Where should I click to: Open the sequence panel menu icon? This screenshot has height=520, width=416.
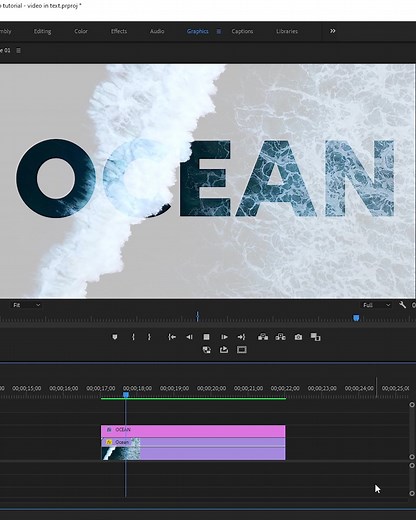19,51
